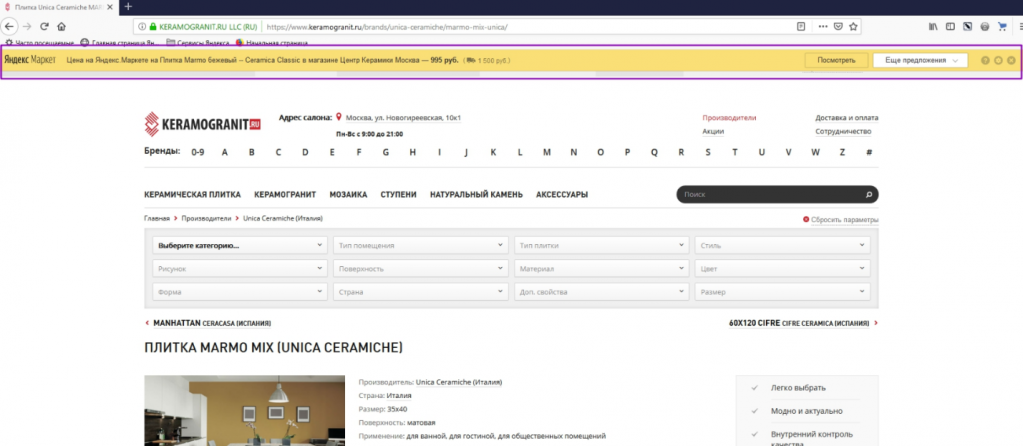The height and width of the screenshot is (446, 1023).
Task: Follow the Сбросить параметры link
Action: click(844, 220)
